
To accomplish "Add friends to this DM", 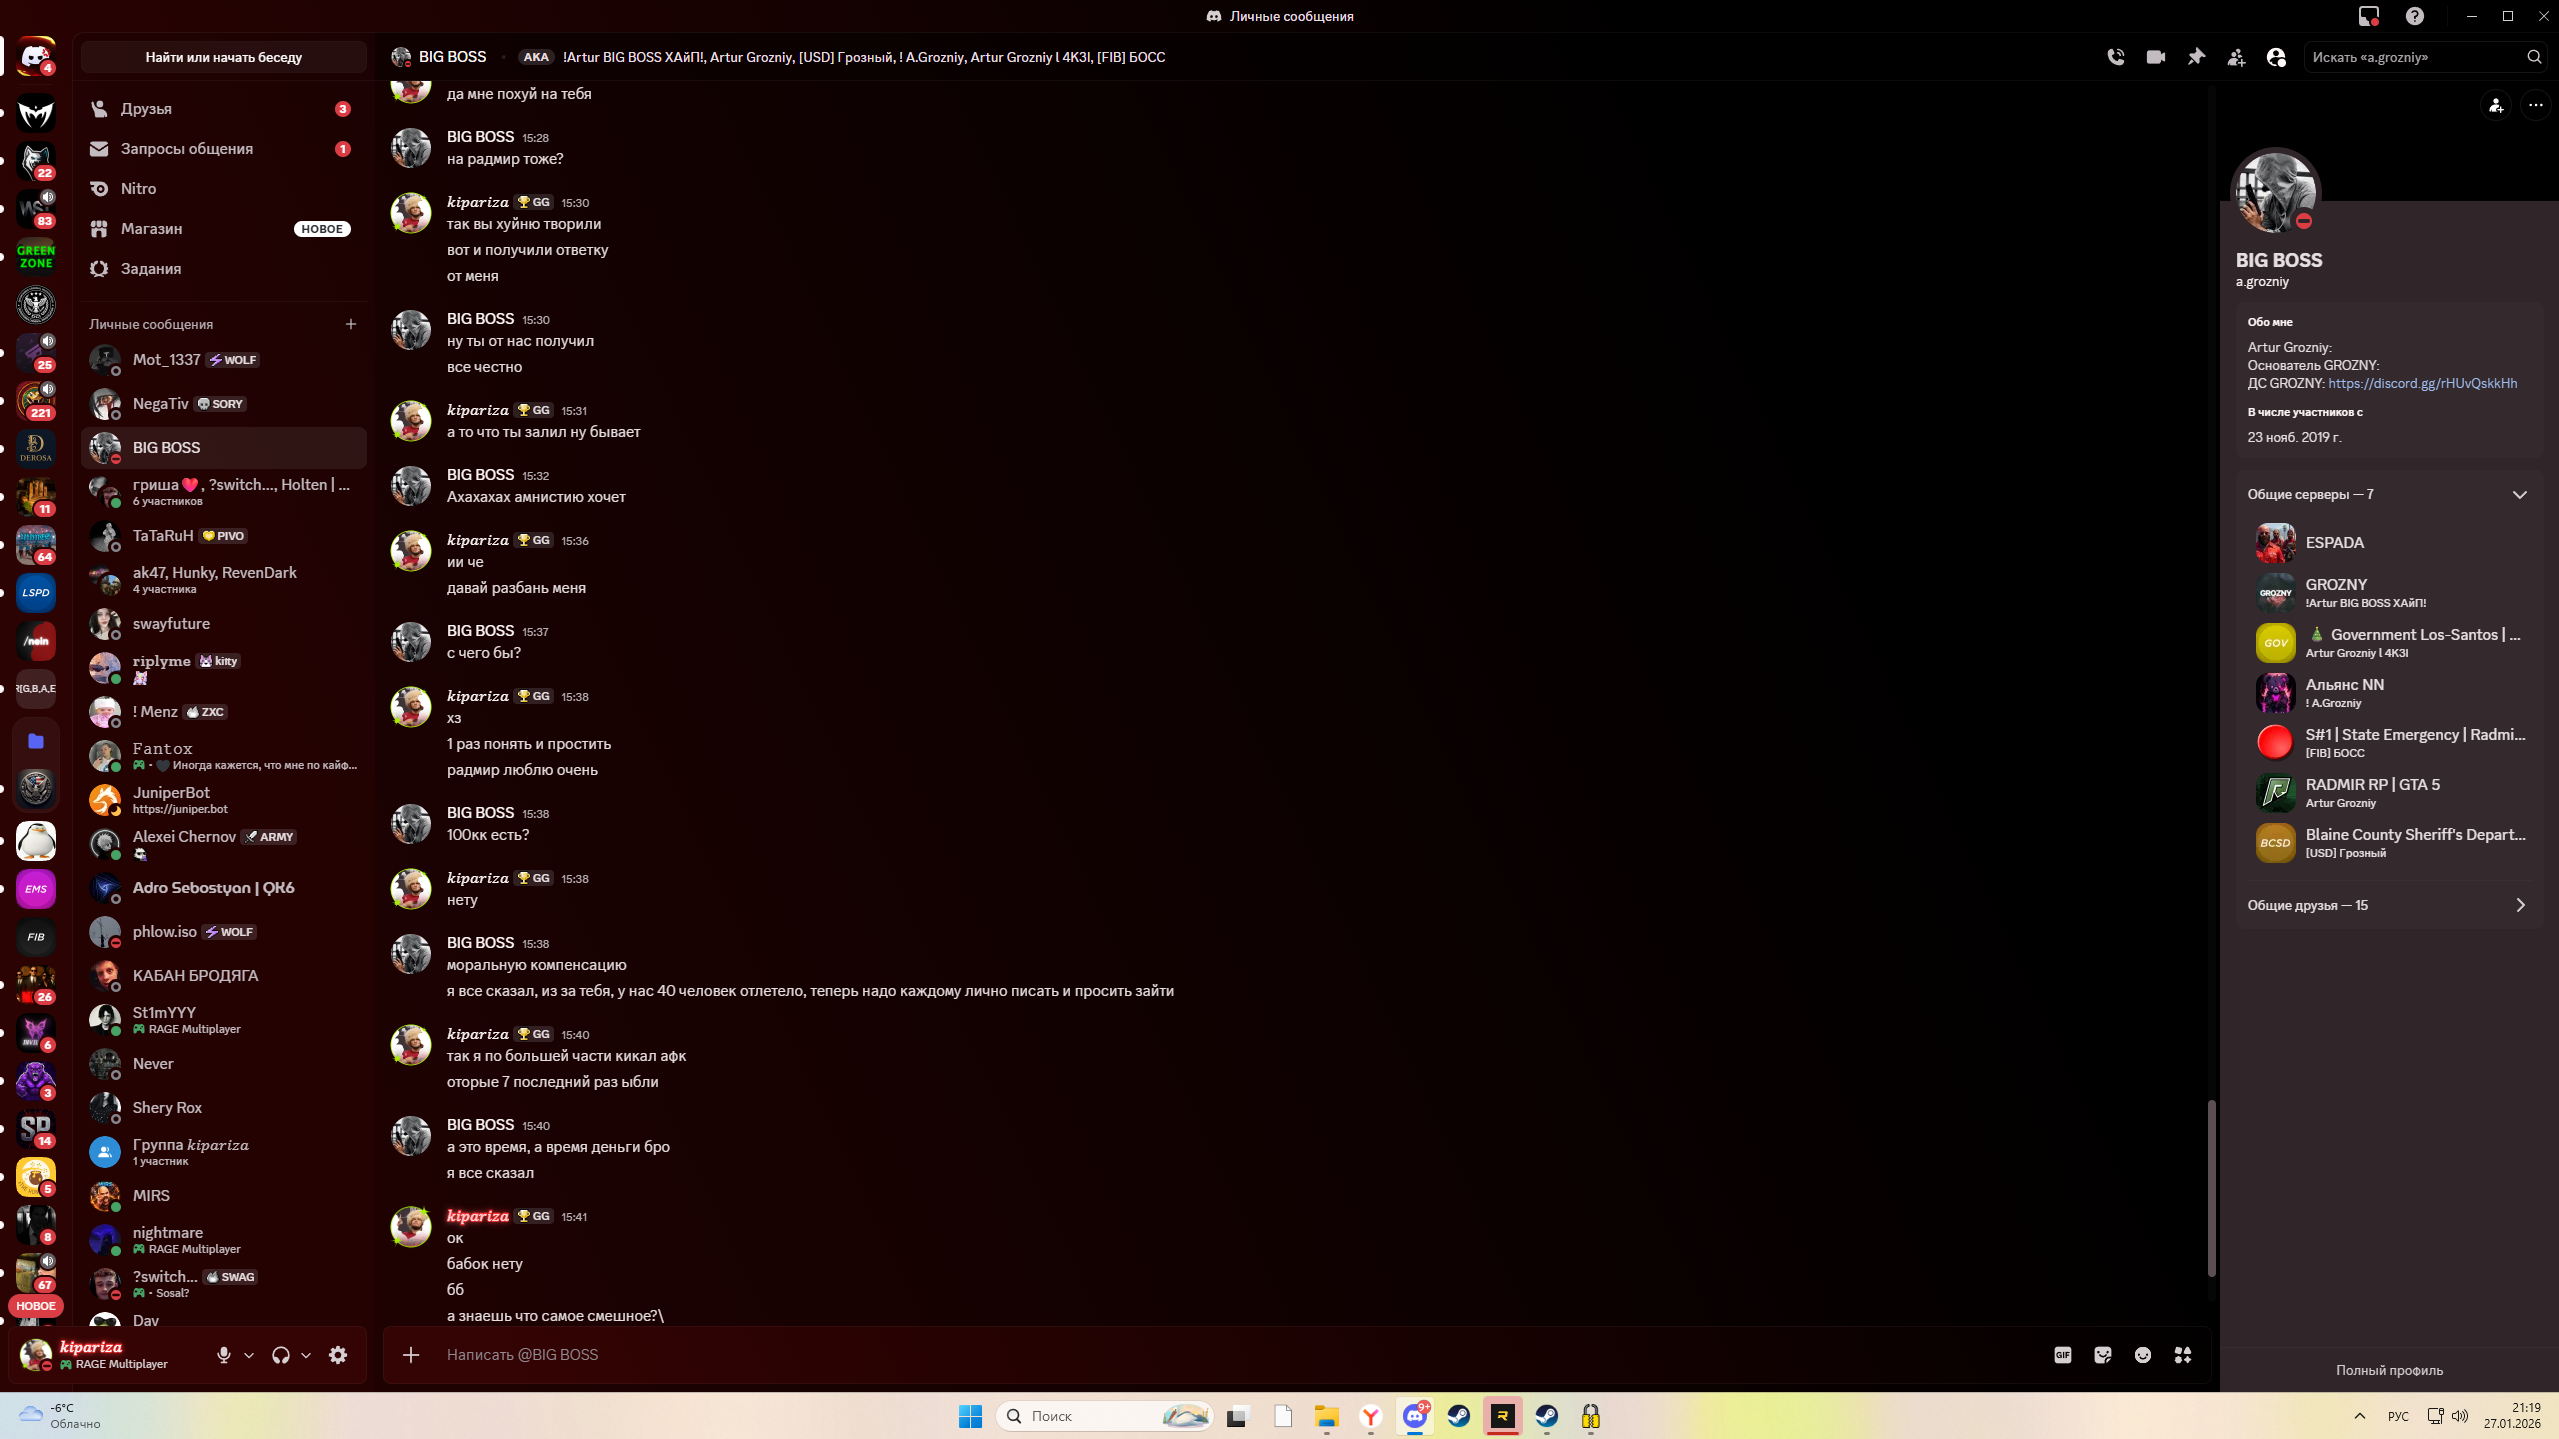I will click(x=2236, y=57).
